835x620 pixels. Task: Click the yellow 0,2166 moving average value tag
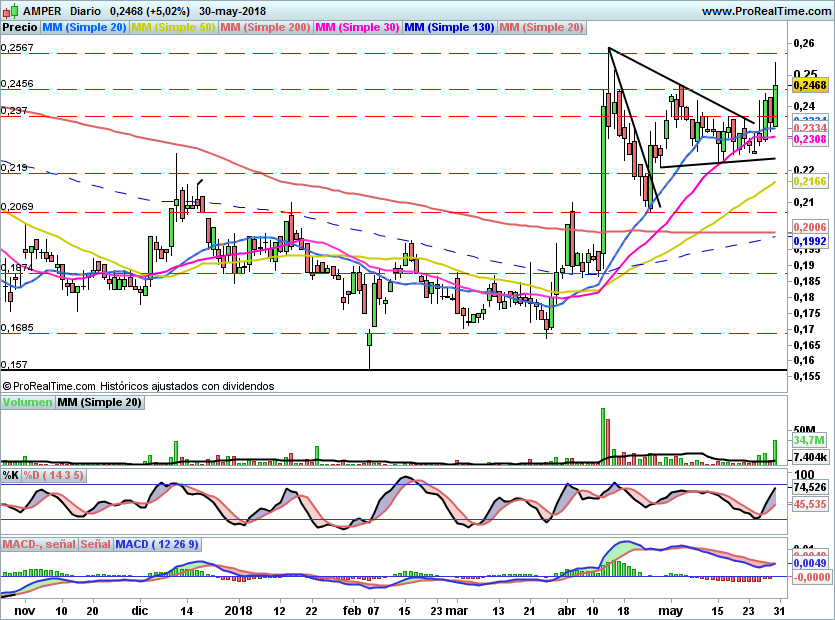click(x=809, y=181)
